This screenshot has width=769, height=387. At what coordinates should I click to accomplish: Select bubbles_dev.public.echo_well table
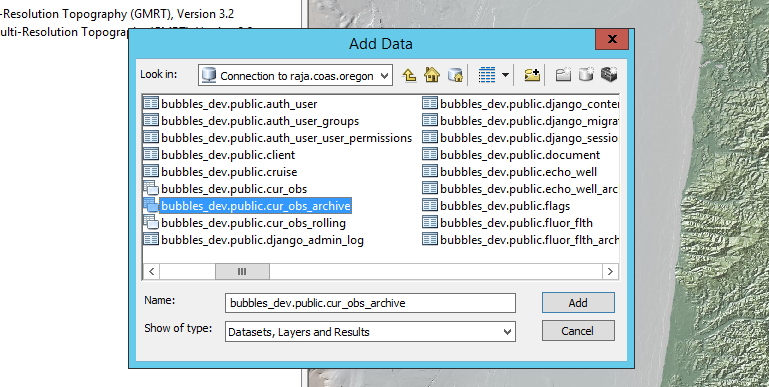coord(510,172)
